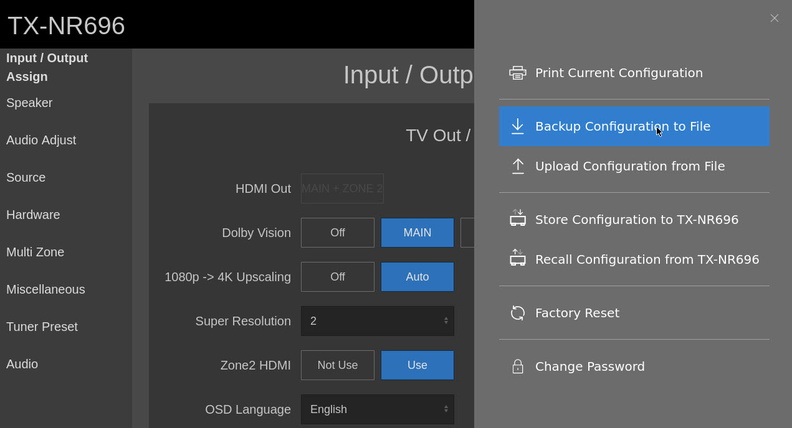The height and width of the screenshot is (428, 792).
Task: Choose Backup Configuration to File
Action: point(634,126)
